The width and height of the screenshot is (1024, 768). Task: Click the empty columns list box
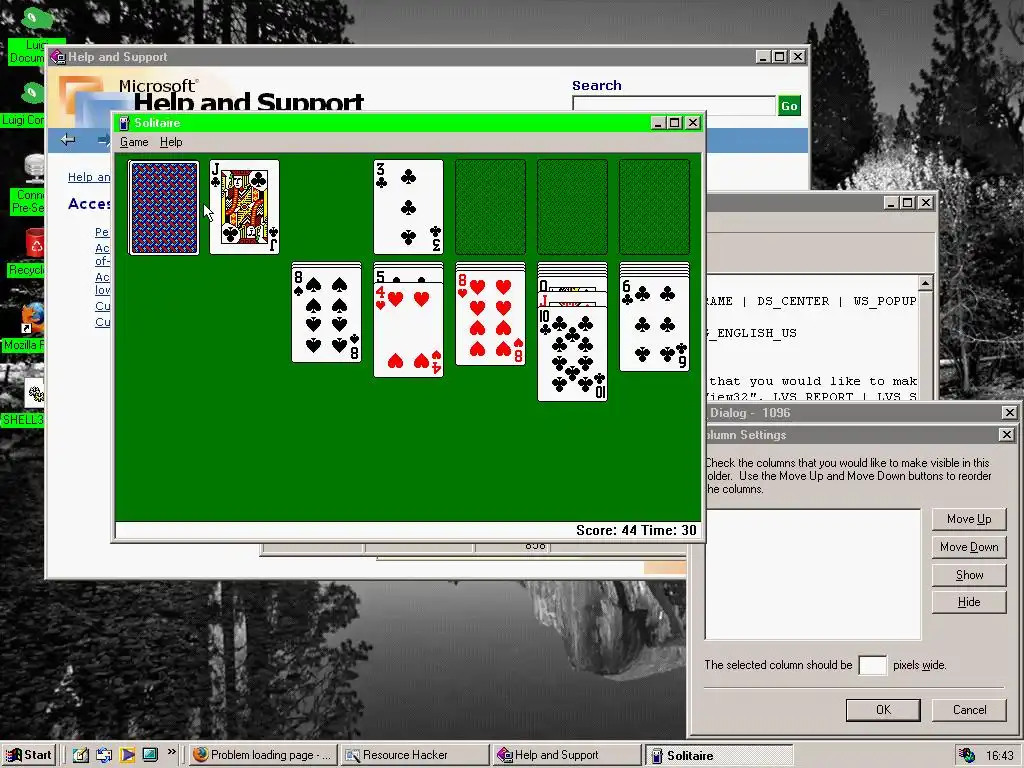tap(813, 574)
